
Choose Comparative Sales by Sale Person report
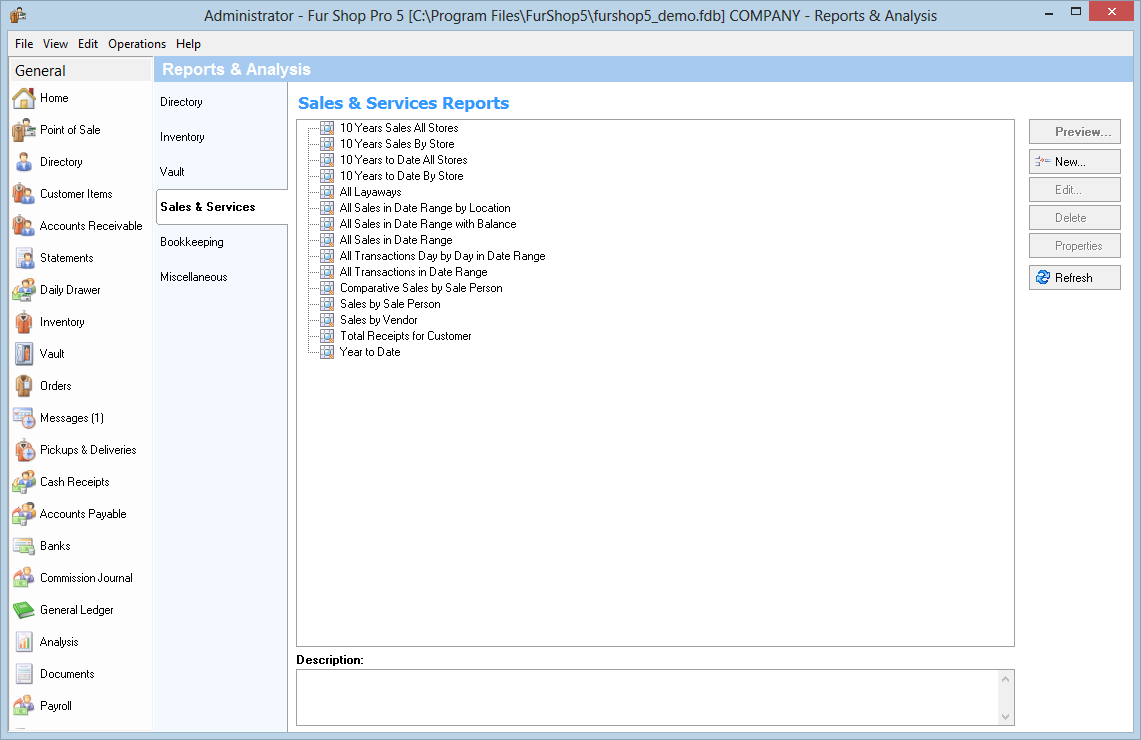421,288
